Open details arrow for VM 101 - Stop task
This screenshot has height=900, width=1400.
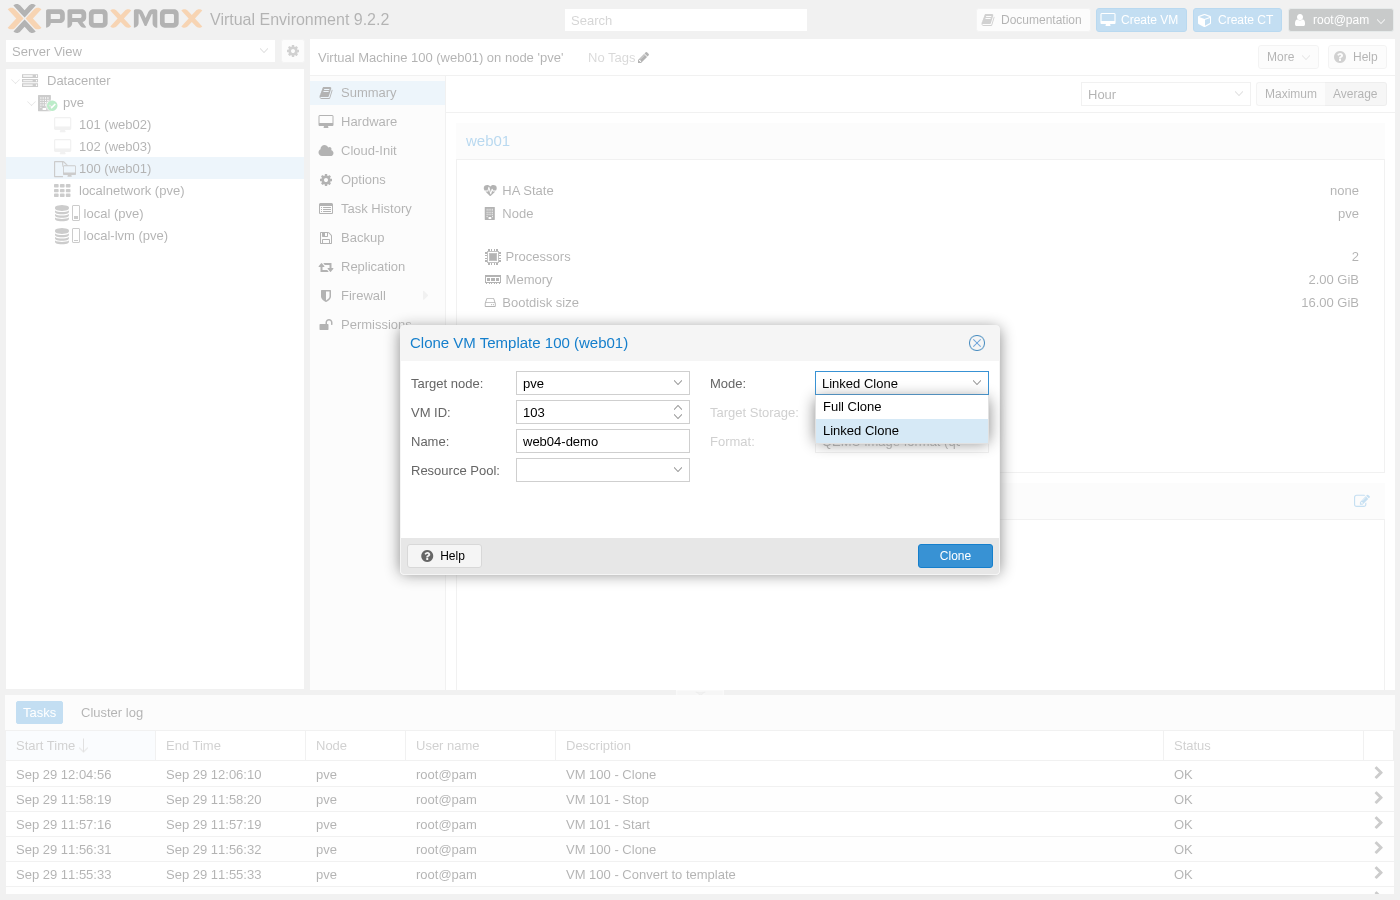[x=1378, y=798]
